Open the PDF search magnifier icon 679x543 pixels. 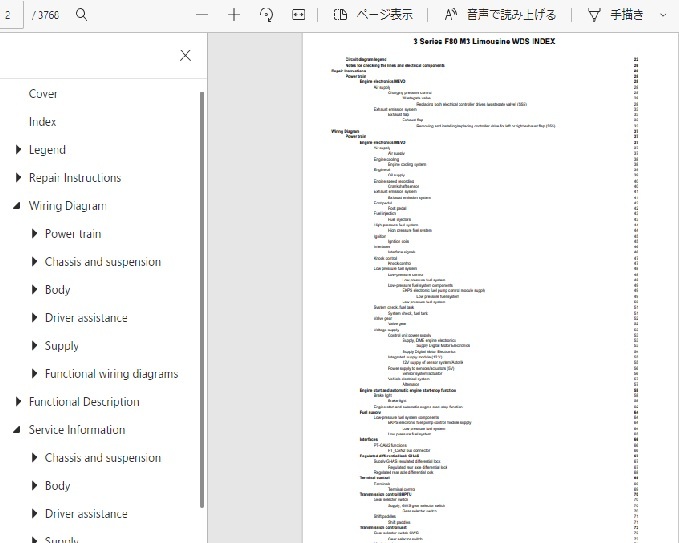pyautogui.click(x=81, y=15)
